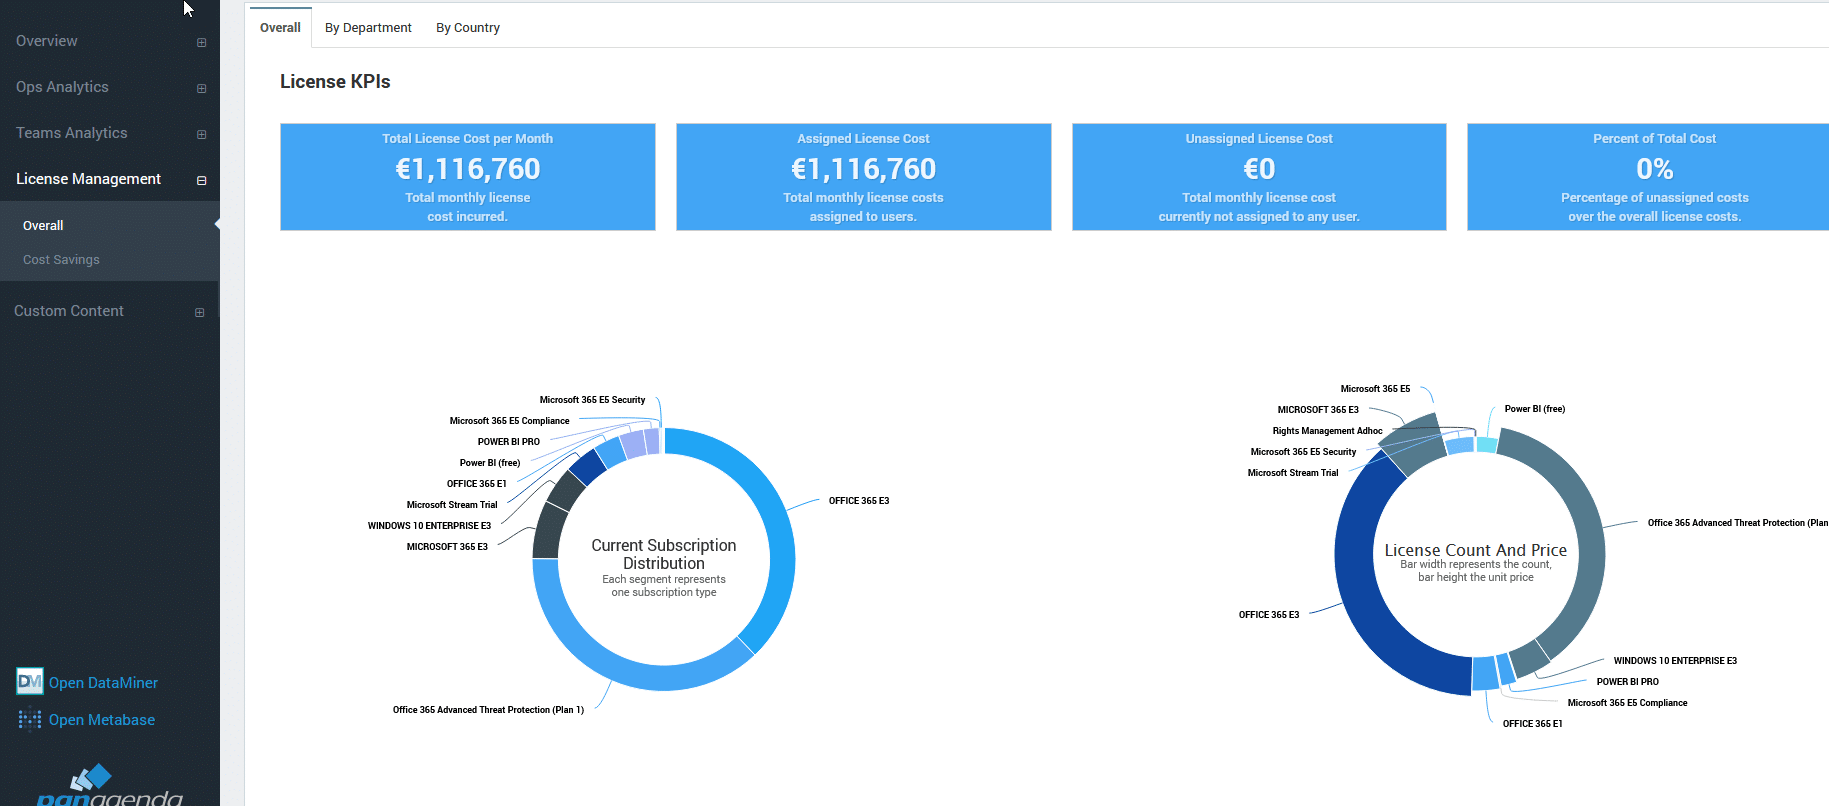Expand Teams Analytics via plus icon

[201, 134]
